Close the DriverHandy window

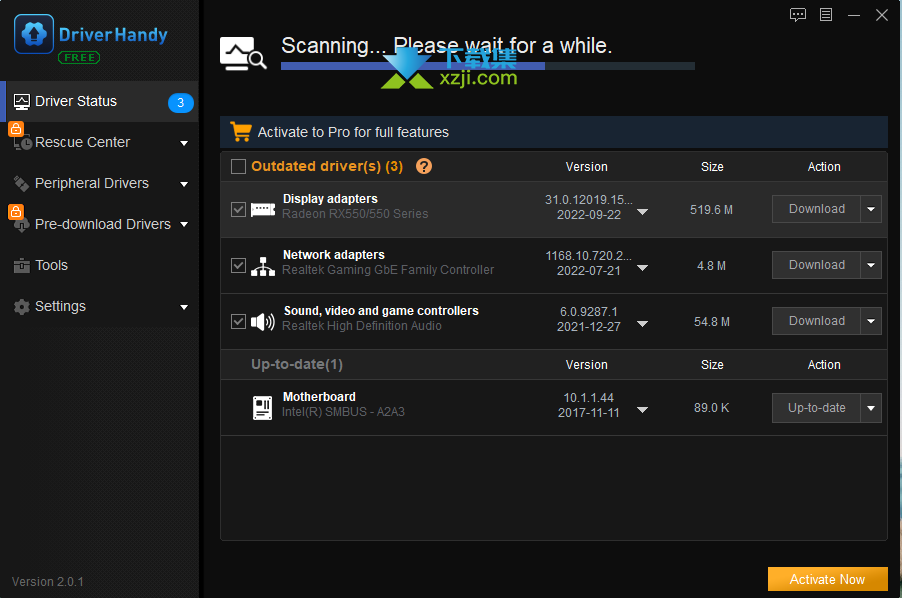pos(882,15)
